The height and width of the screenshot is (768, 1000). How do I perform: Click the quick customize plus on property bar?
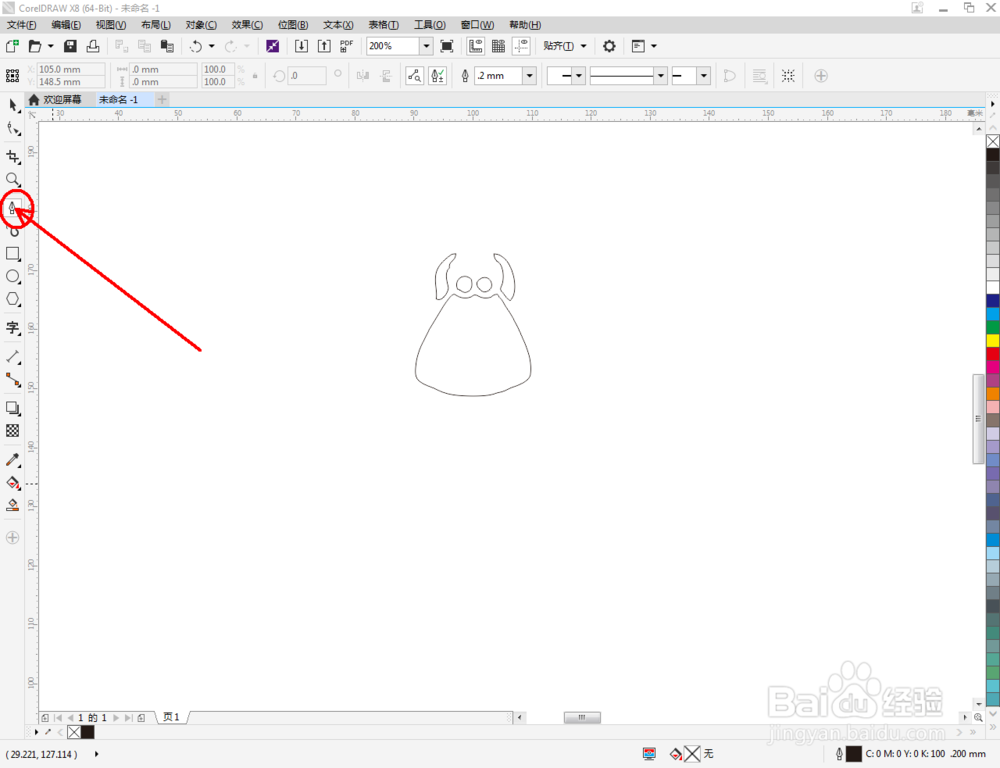point(821,76)
